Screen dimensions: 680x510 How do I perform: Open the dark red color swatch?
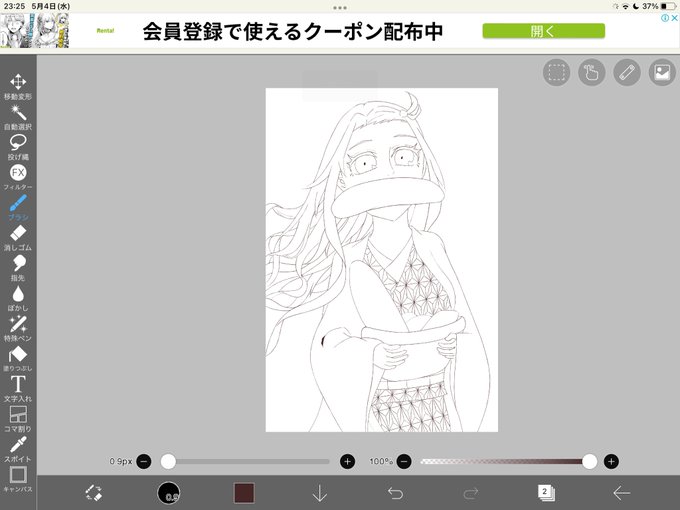click(x=244, y=493)
